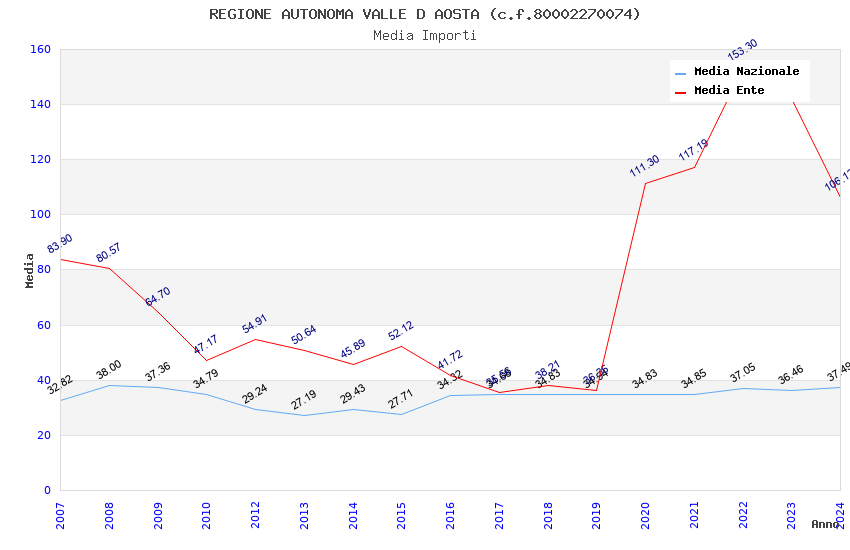The image size is (850, 550).
Task: Click the y-axis tick label 160
Action: (41, 49)
